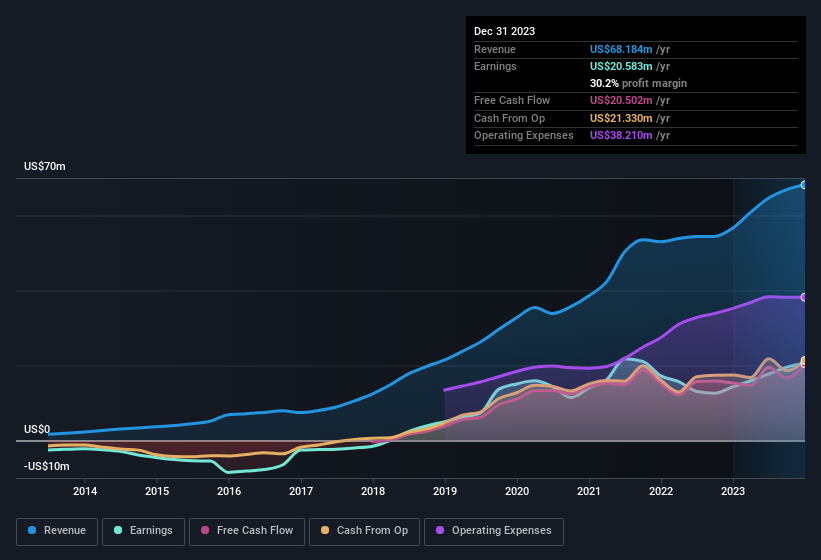
Task: Click the Revenue line end-point marker
Action: click(804, 185)
